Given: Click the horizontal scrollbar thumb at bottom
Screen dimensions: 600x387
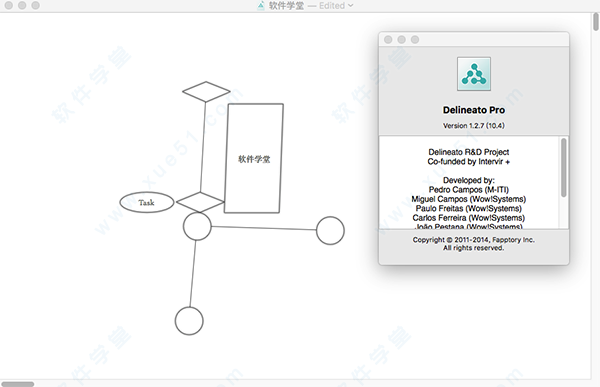Looking at the screenshot, I should coord(18,384).
